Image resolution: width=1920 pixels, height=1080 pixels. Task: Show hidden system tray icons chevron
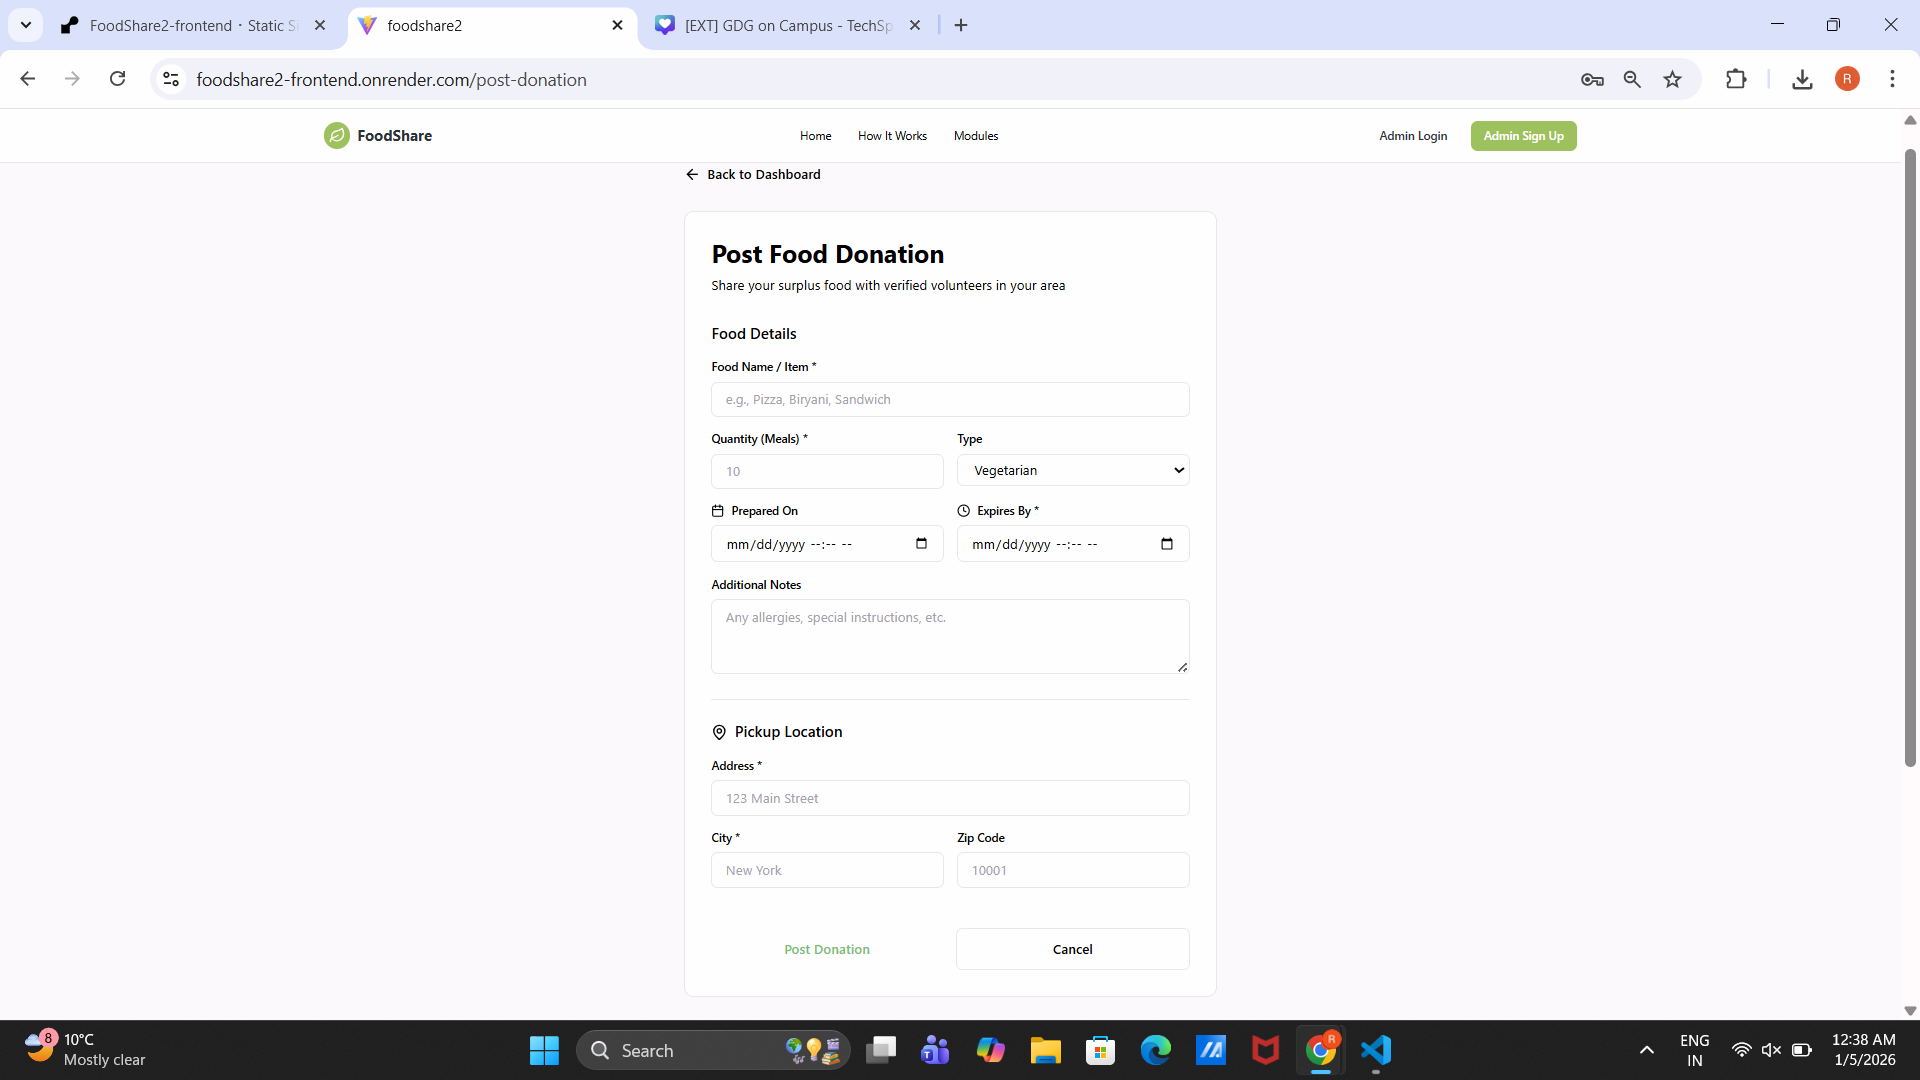click(1646, 1050)
